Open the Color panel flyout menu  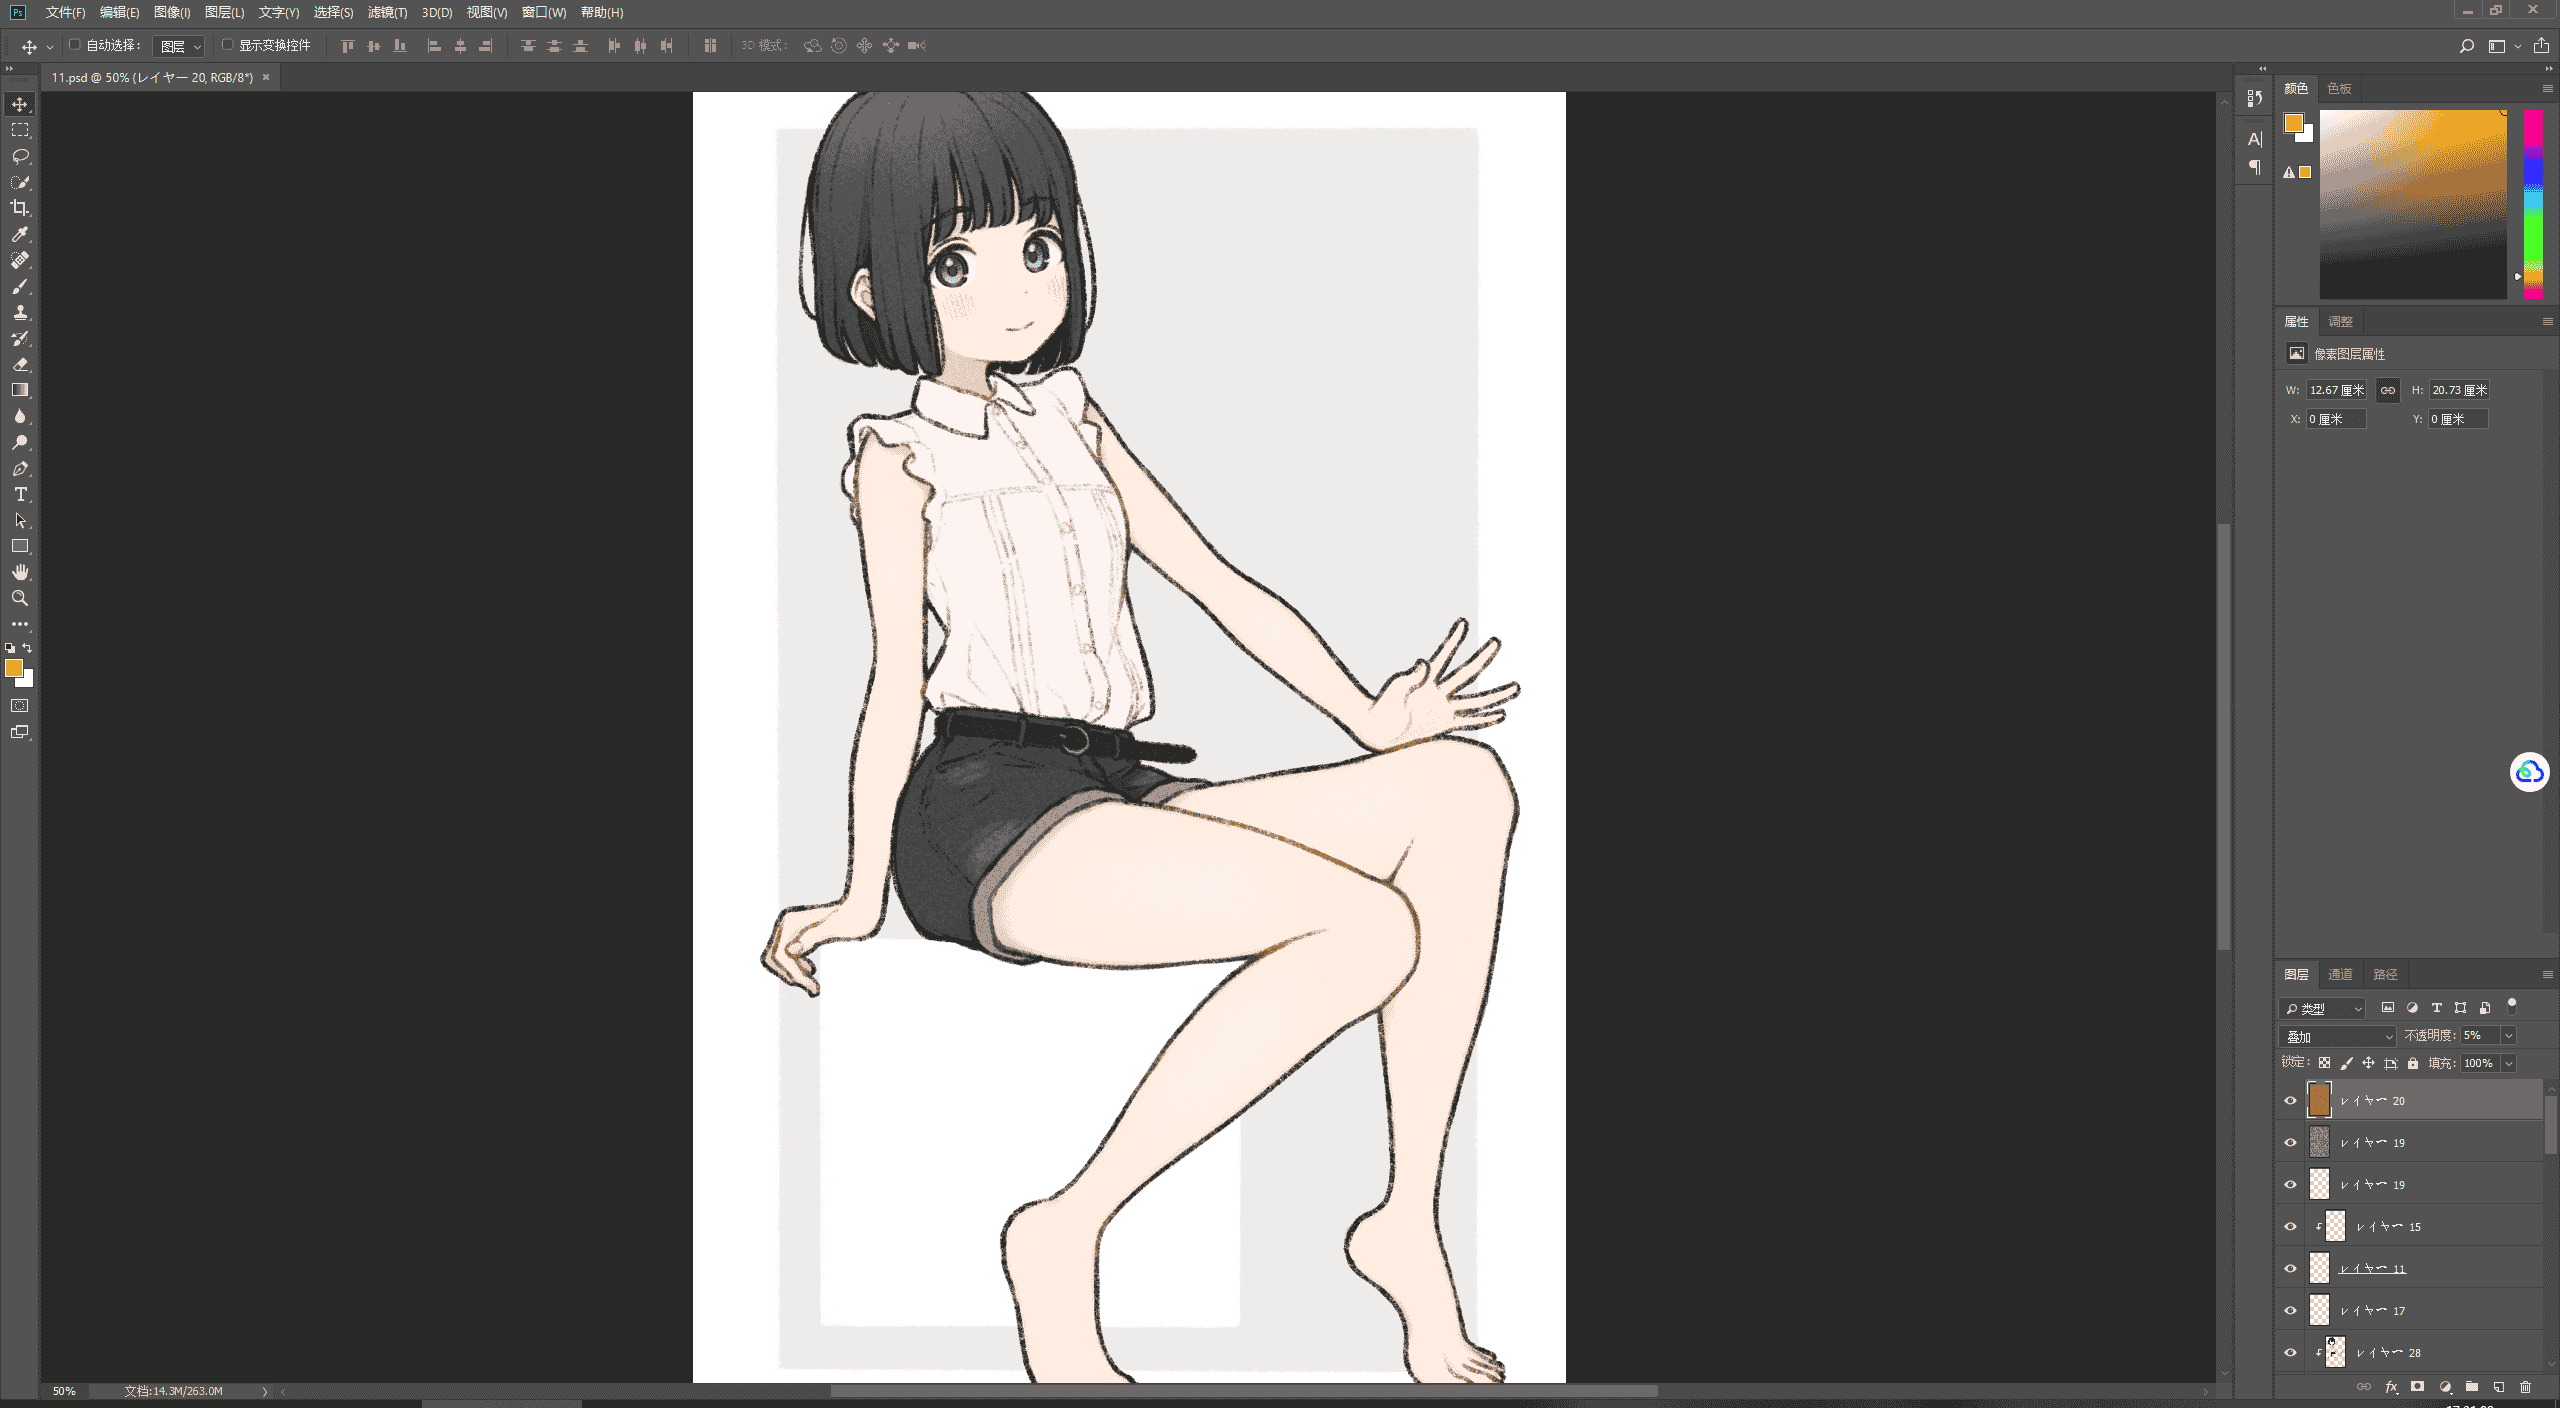[x=2547, y=88]
